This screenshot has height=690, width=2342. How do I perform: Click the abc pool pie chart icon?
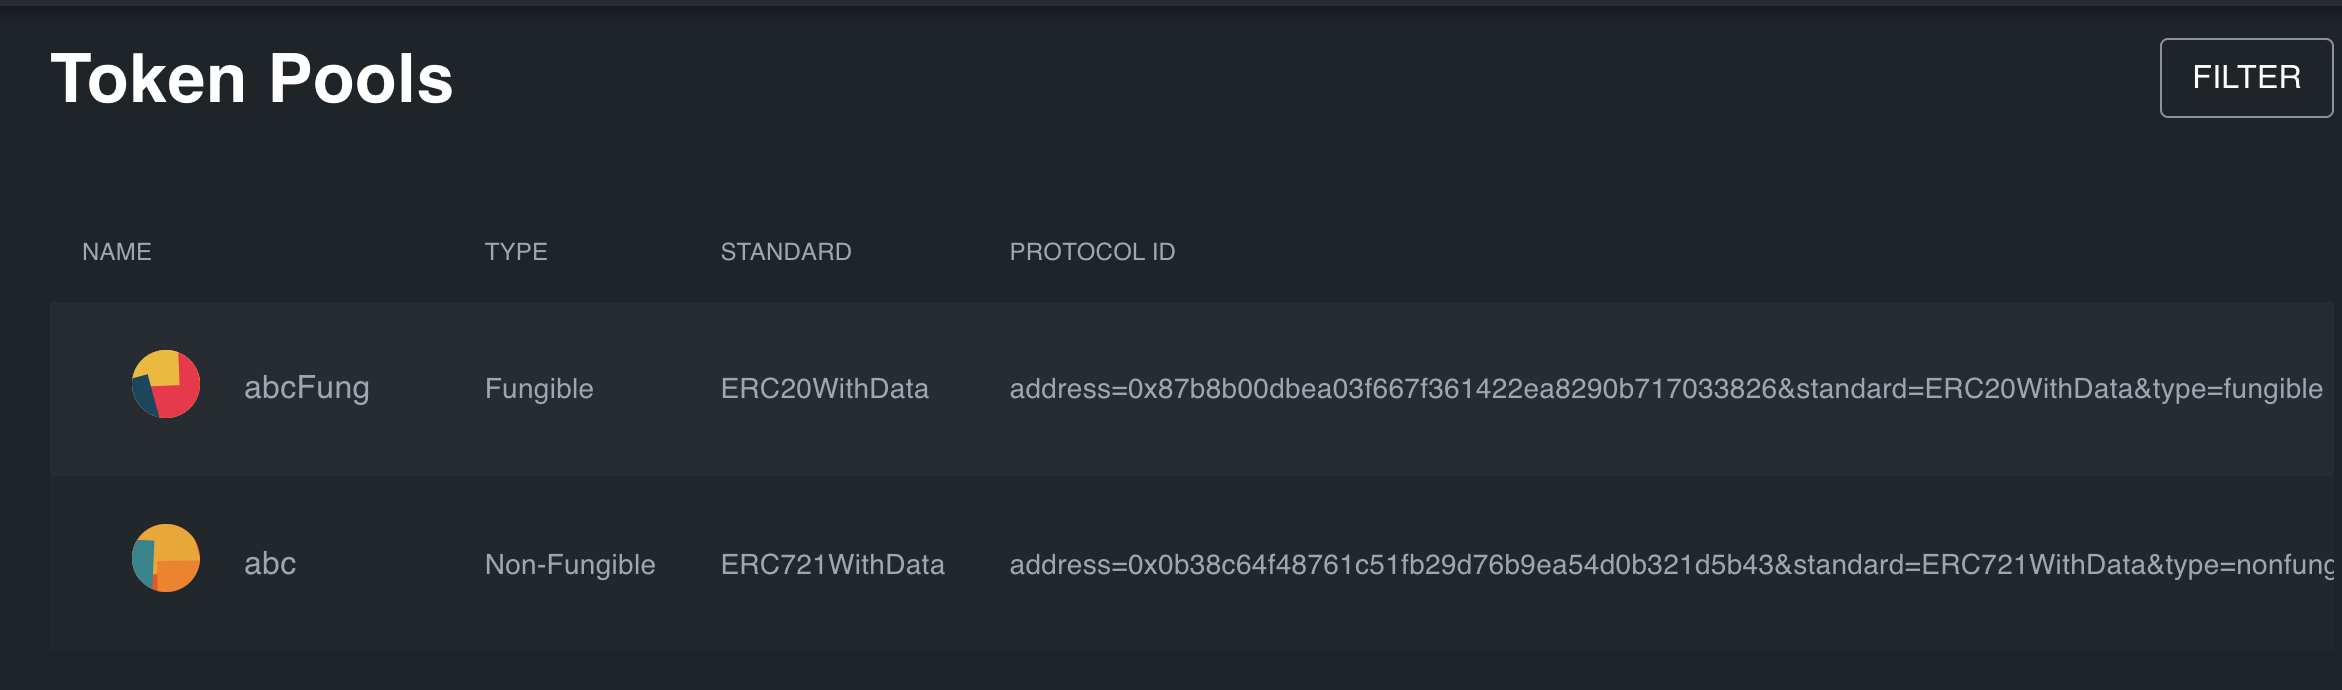coord(166,563)
